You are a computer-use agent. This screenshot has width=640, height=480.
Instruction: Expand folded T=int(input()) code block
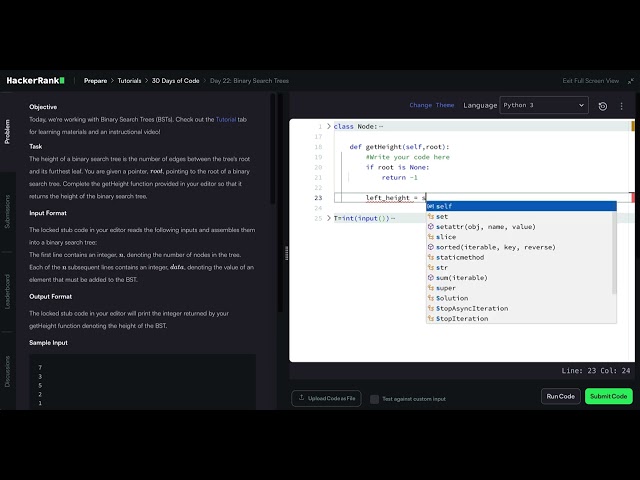(329, 218)
